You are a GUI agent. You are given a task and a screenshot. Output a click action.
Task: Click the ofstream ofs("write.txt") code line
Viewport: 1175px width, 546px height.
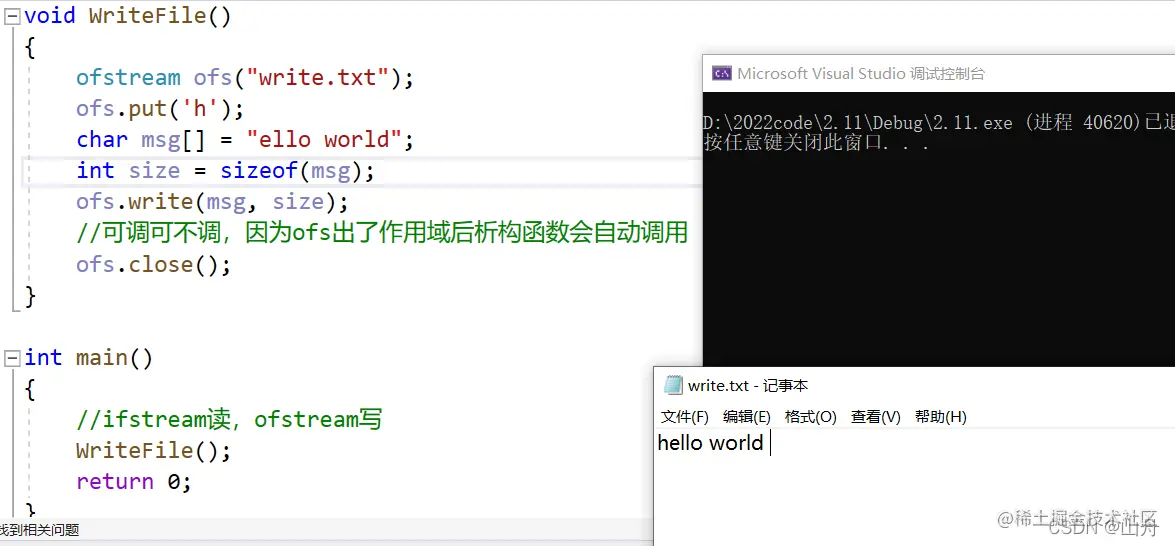coord(244,78)
